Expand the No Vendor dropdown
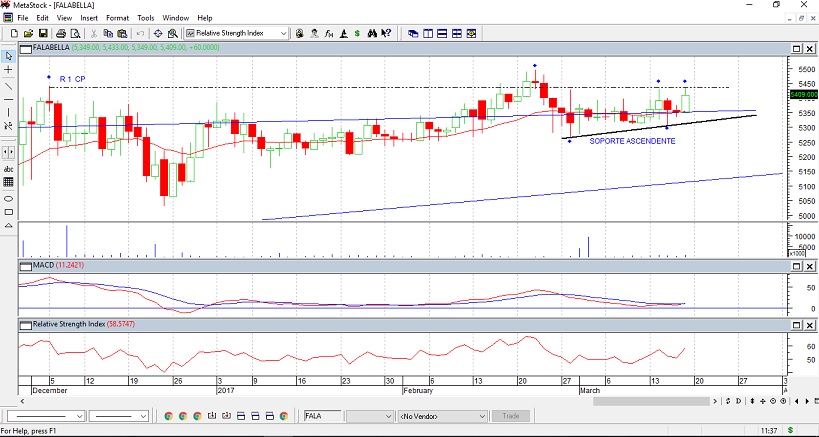The height and width of the screenshot is (437, 819). (482, 415)
